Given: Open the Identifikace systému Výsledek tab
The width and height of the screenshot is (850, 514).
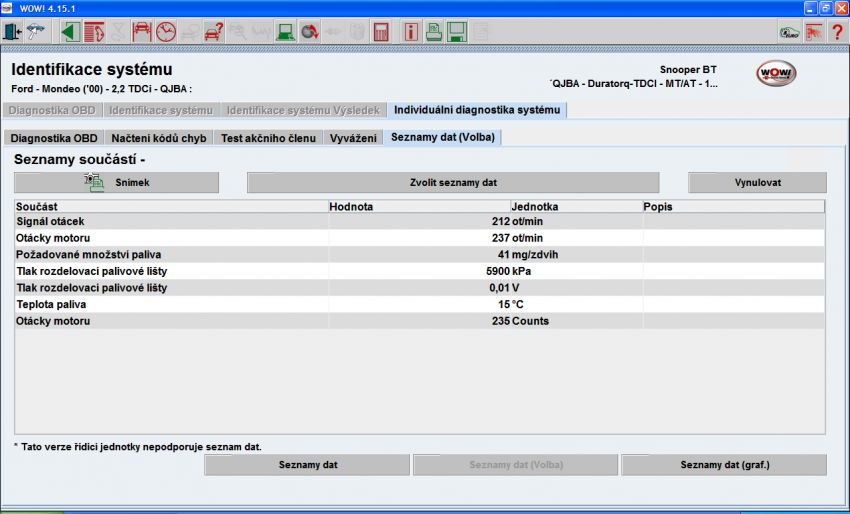Looking at the screenshot, I should [304, 110].
